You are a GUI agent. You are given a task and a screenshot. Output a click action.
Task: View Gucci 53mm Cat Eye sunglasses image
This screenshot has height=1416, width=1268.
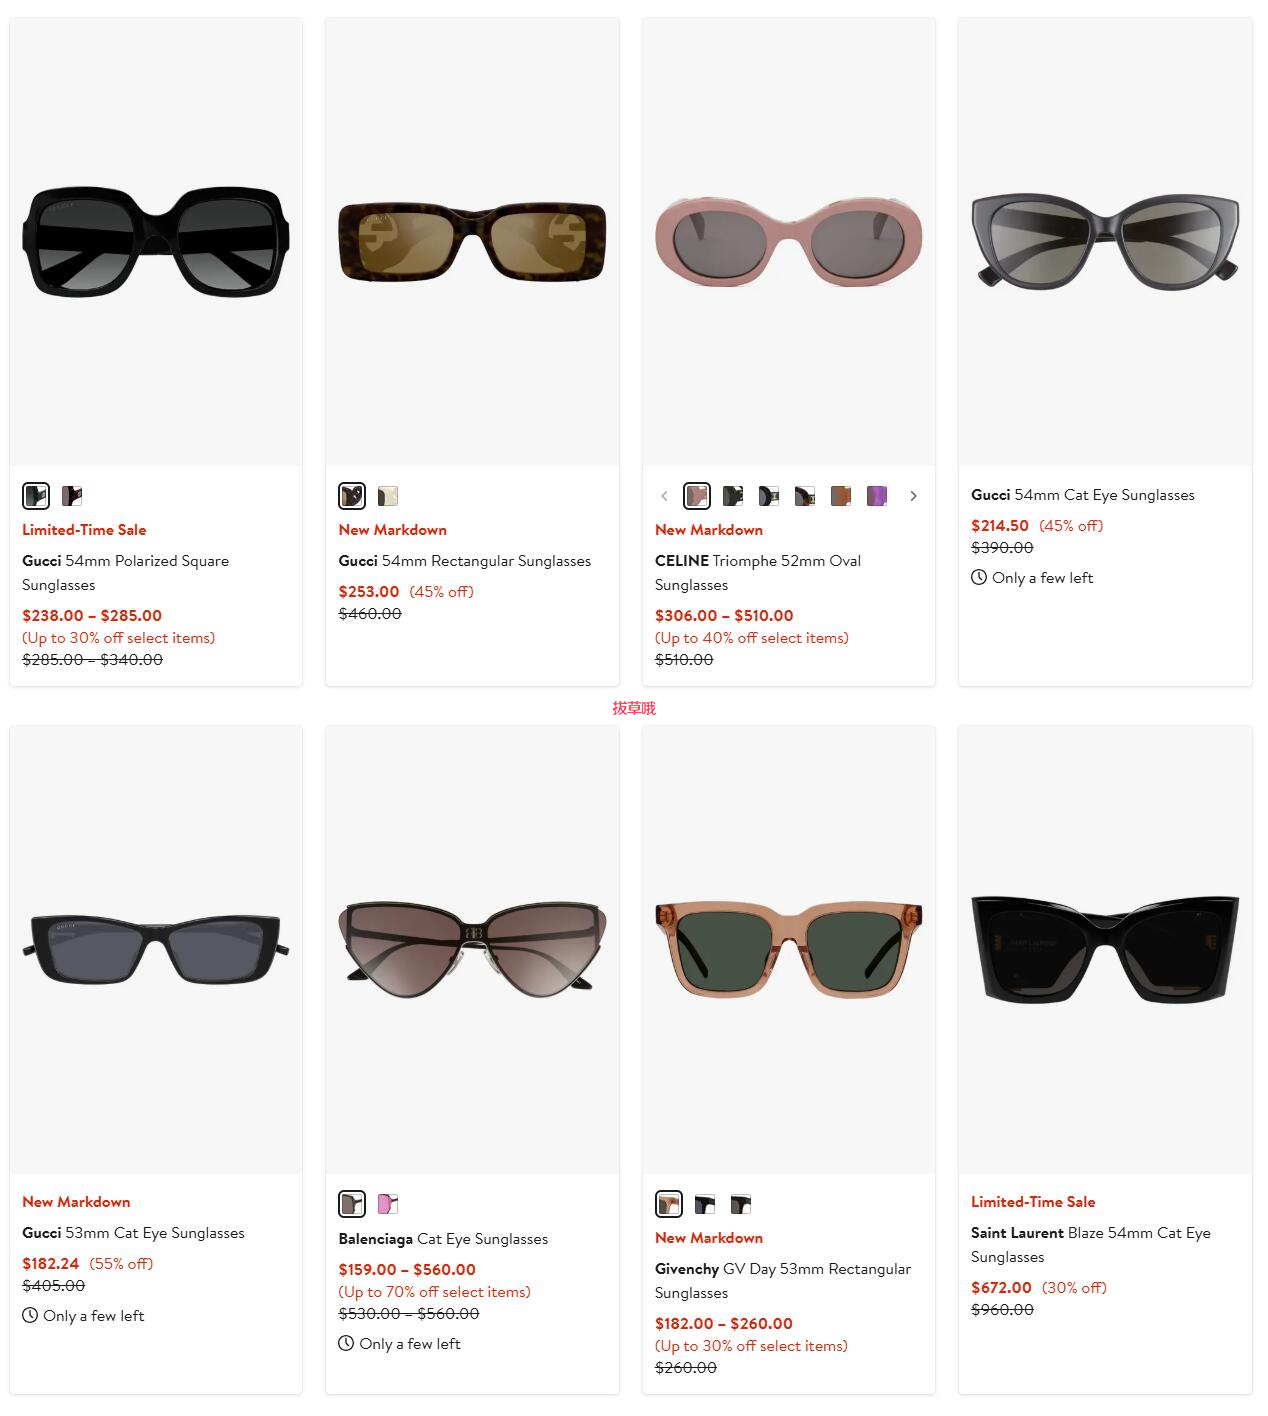(x=156, y=949)
